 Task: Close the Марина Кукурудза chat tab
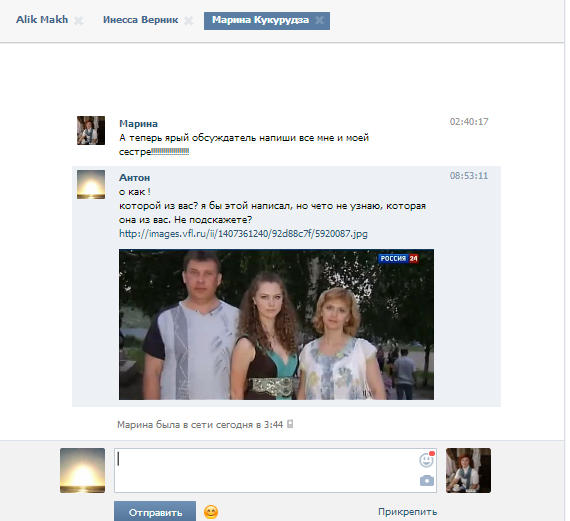(320, 20)
